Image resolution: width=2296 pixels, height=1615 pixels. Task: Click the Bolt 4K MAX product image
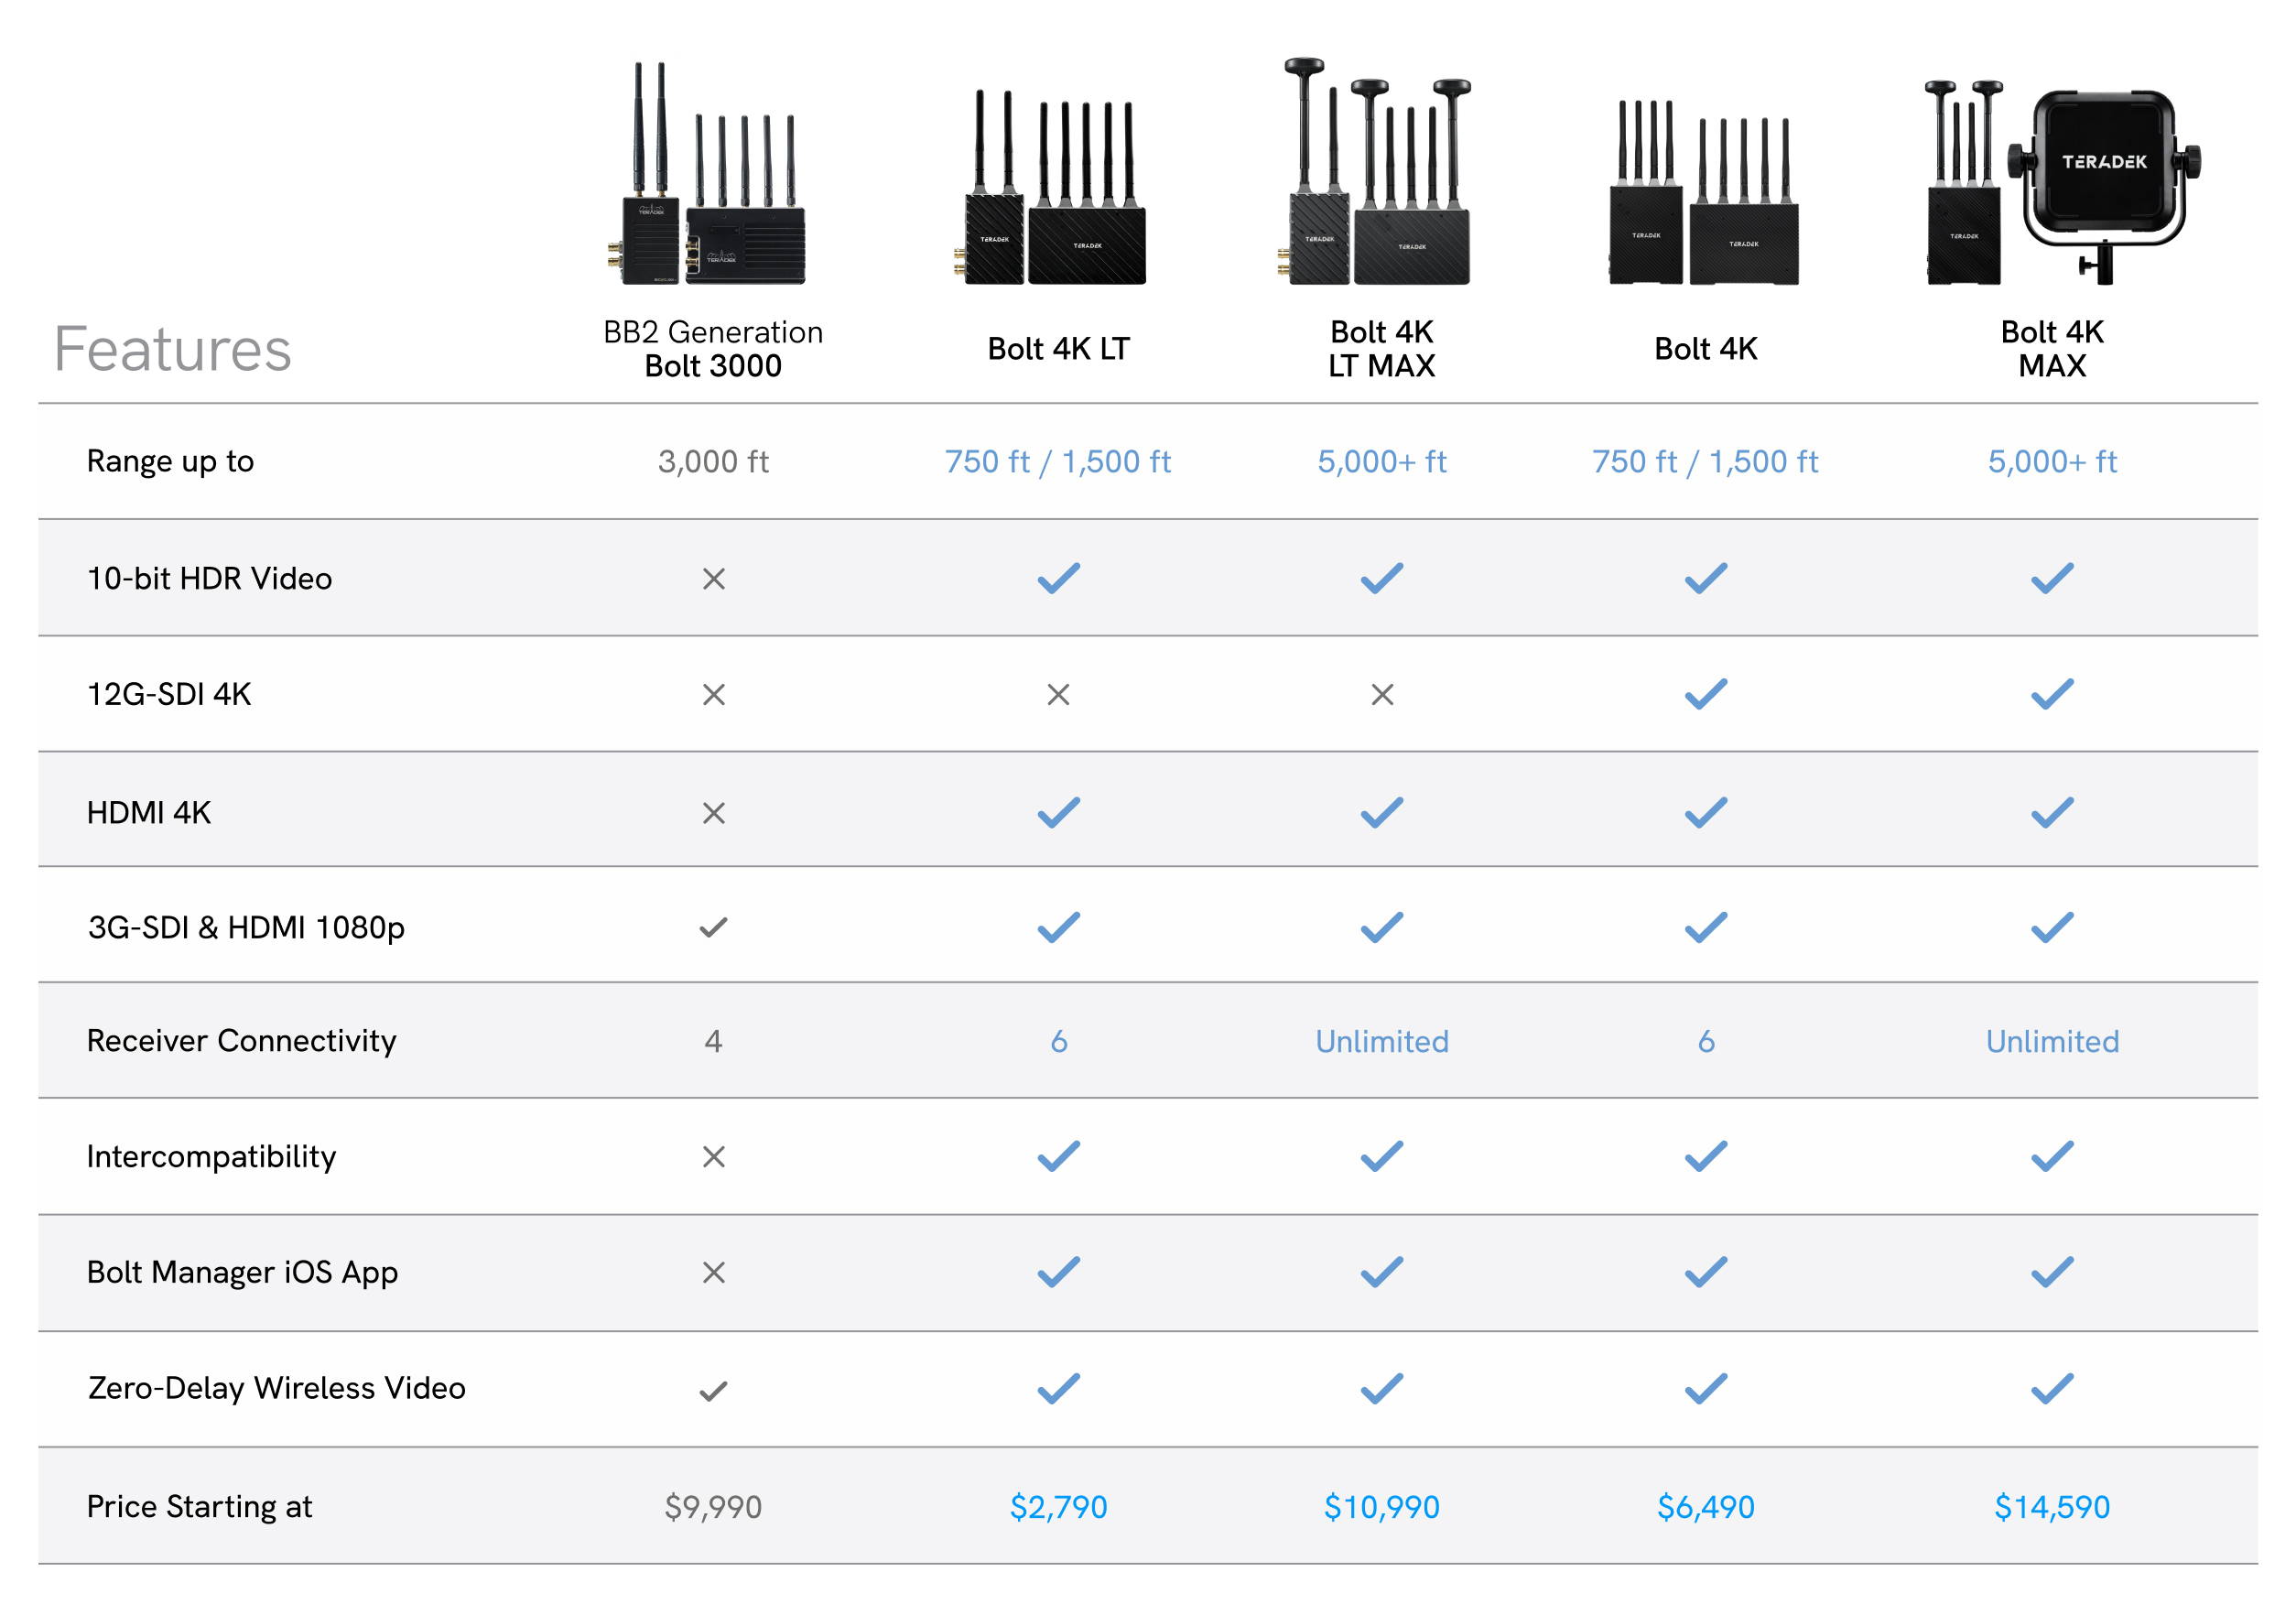coord(2063,183)
